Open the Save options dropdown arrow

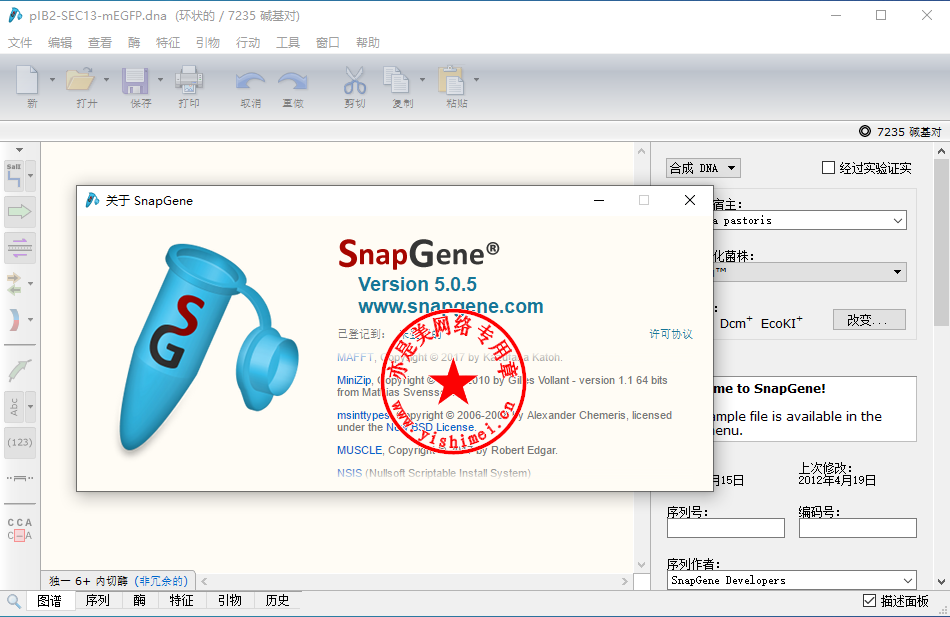[161, 79]
